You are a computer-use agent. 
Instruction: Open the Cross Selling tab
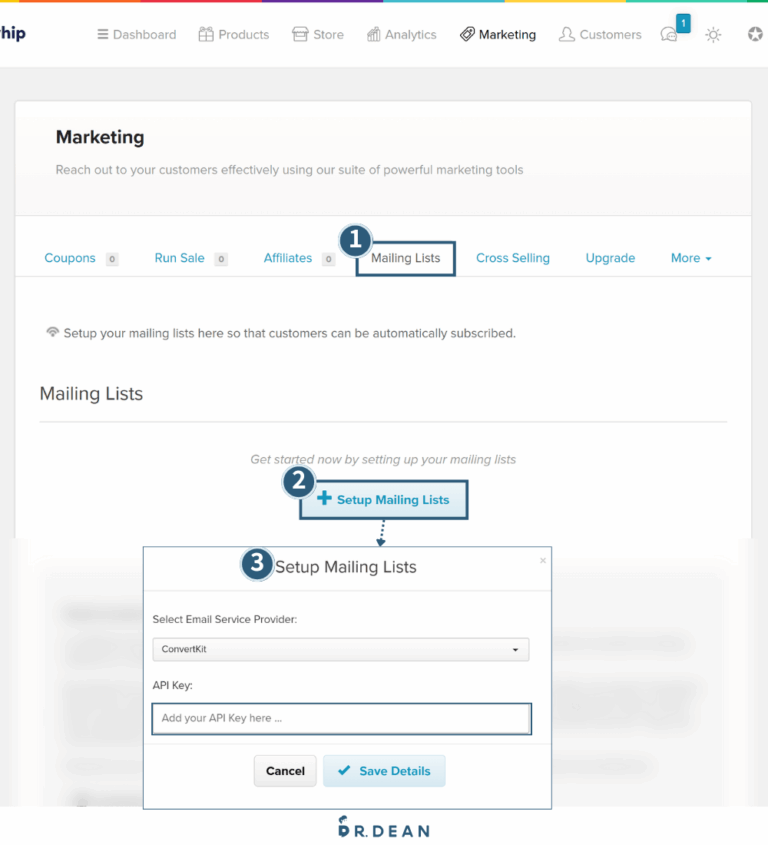point(512,258)
